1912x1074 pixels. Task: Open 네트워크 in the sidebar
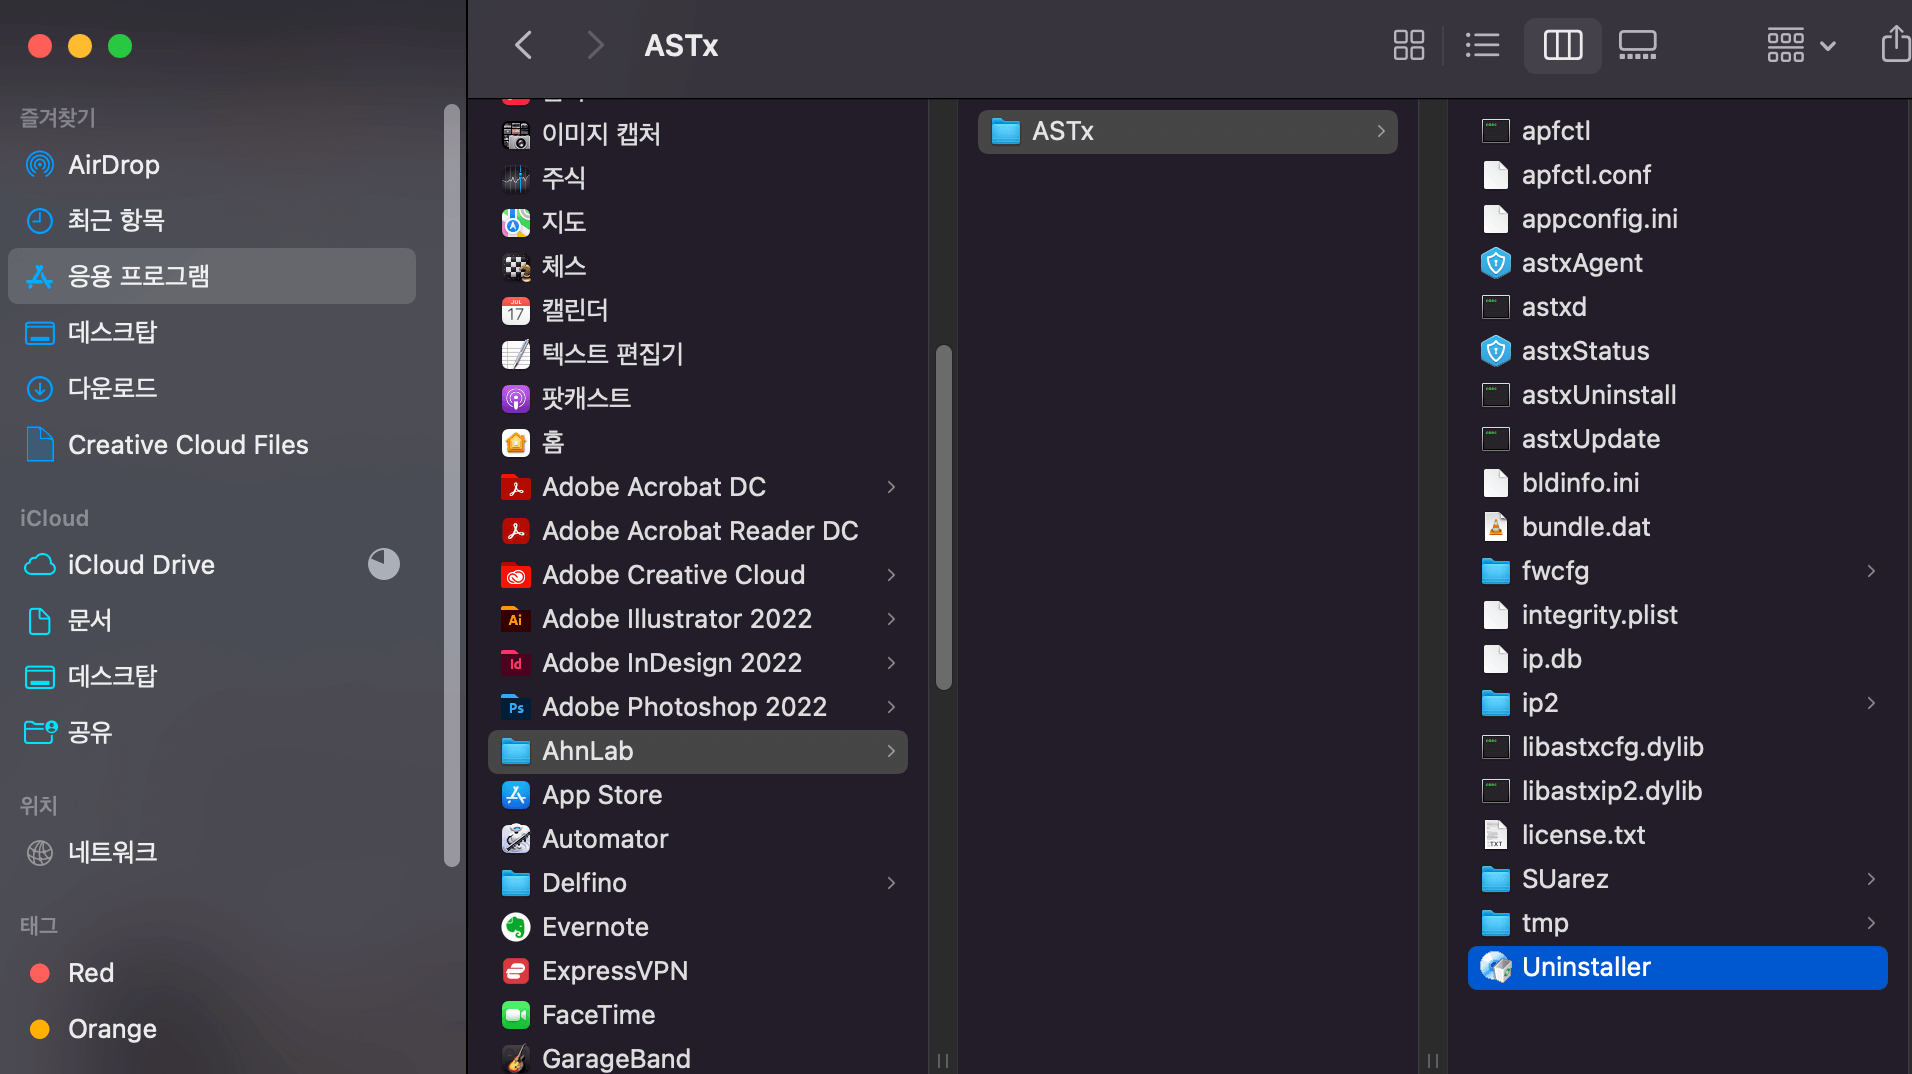pyautogui.click(x=212, y=853)
